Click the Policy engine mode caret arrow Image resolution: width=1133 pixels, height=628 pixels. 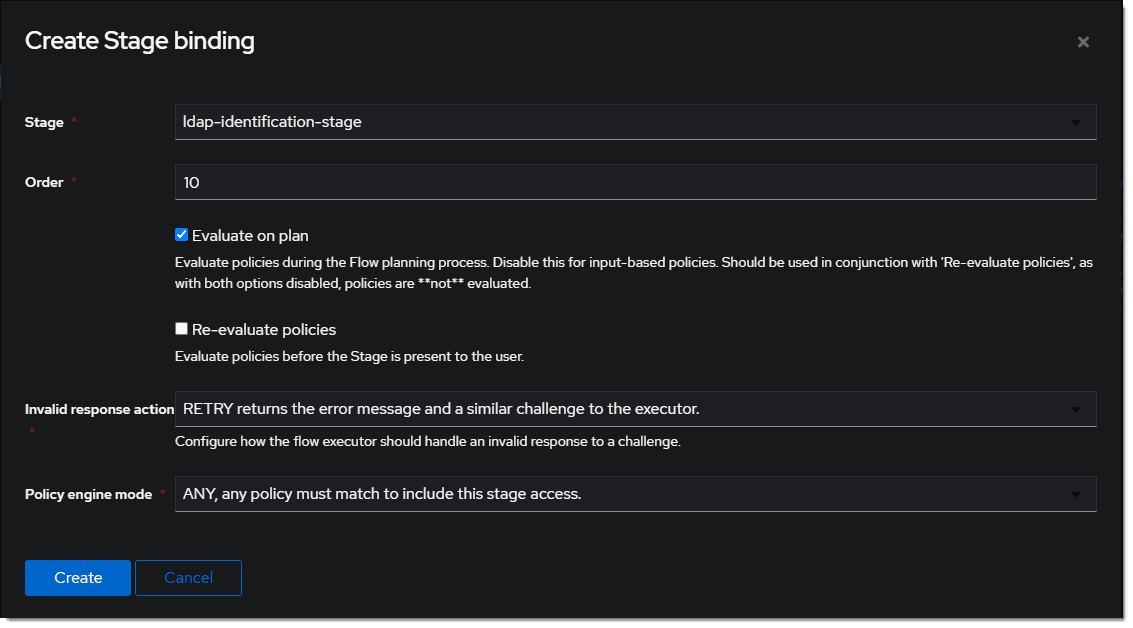pos(1076,494)
